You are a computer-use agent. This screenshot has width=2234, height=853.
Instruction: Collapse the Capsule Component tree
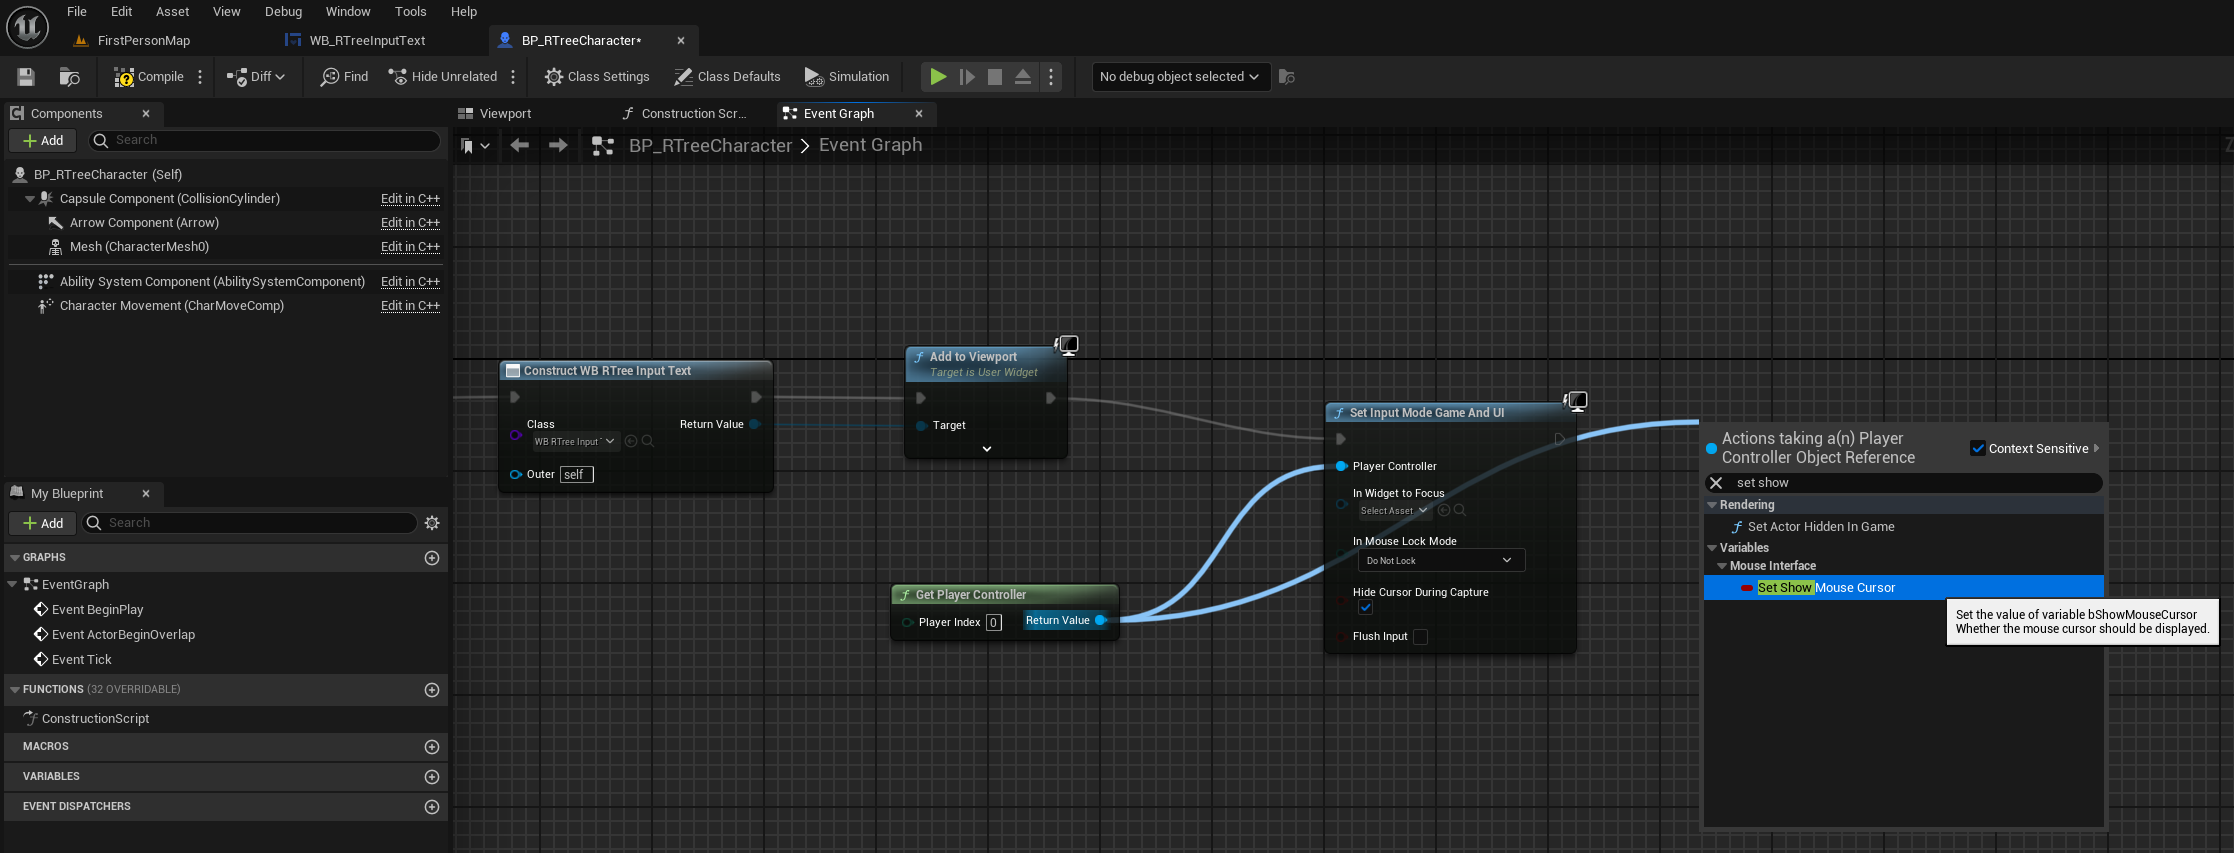[29, 199]
